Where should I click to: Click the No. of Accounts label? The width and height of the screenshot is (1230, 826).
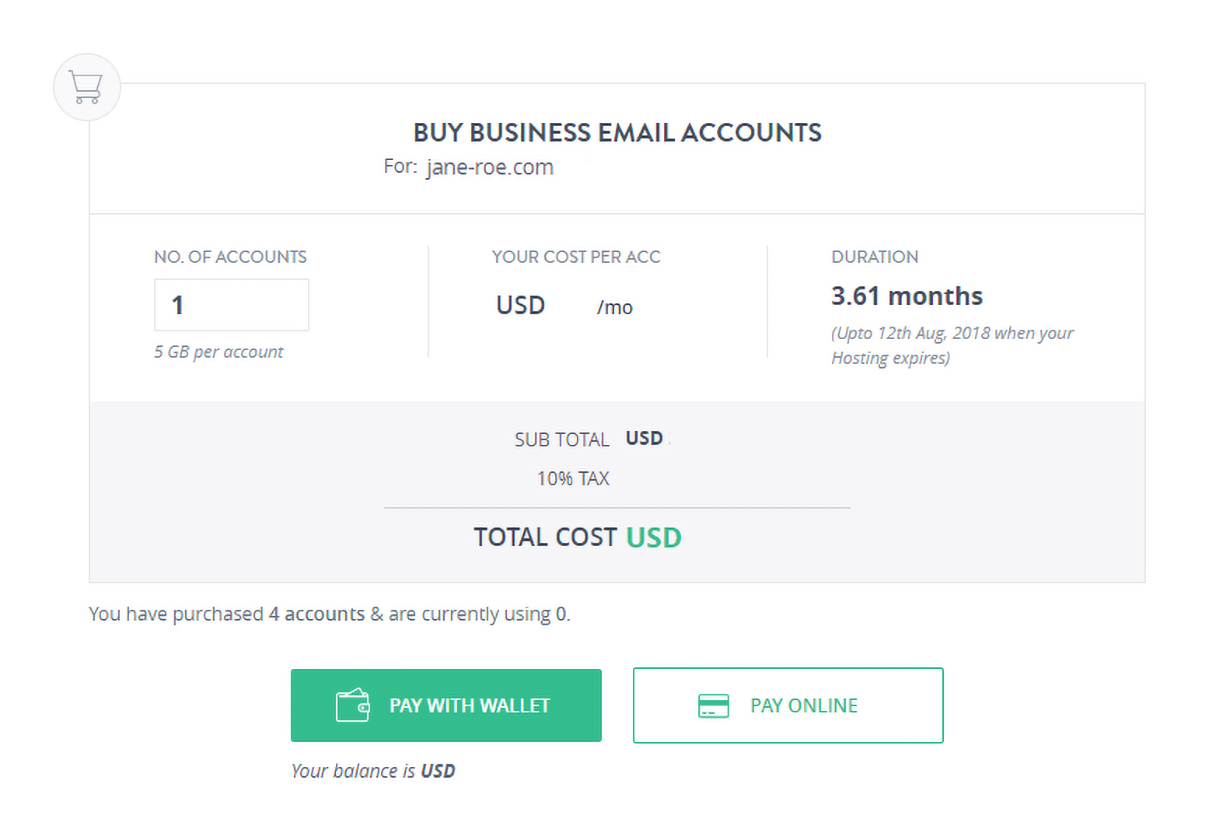tap(230, 257)
